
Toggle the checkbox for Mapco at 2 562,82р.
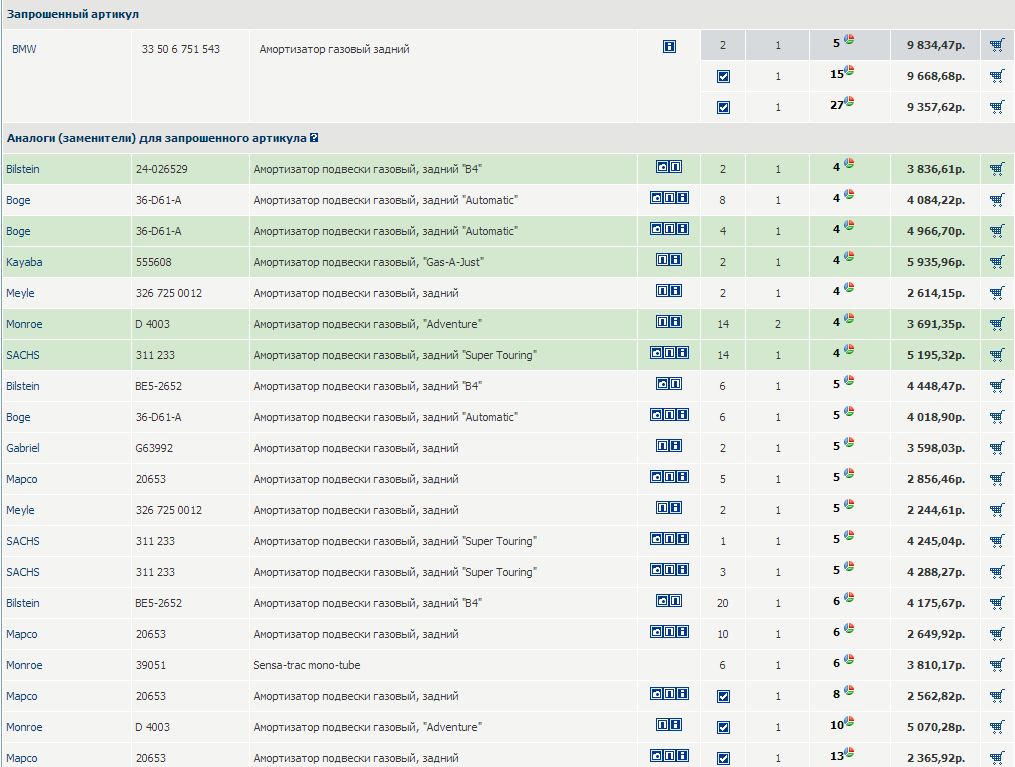pos(724,696)
